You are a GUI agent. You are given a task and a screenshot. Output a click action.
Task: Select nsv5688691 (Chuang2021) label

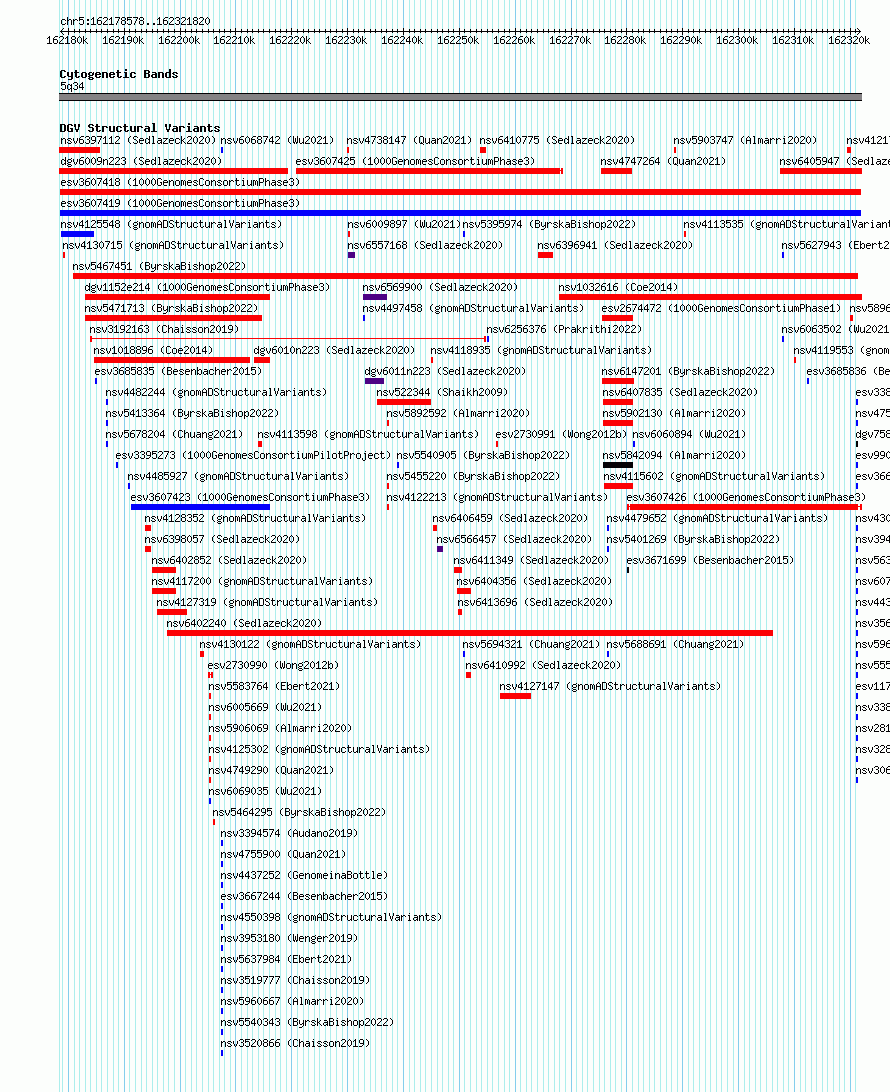tap(675, 645)
